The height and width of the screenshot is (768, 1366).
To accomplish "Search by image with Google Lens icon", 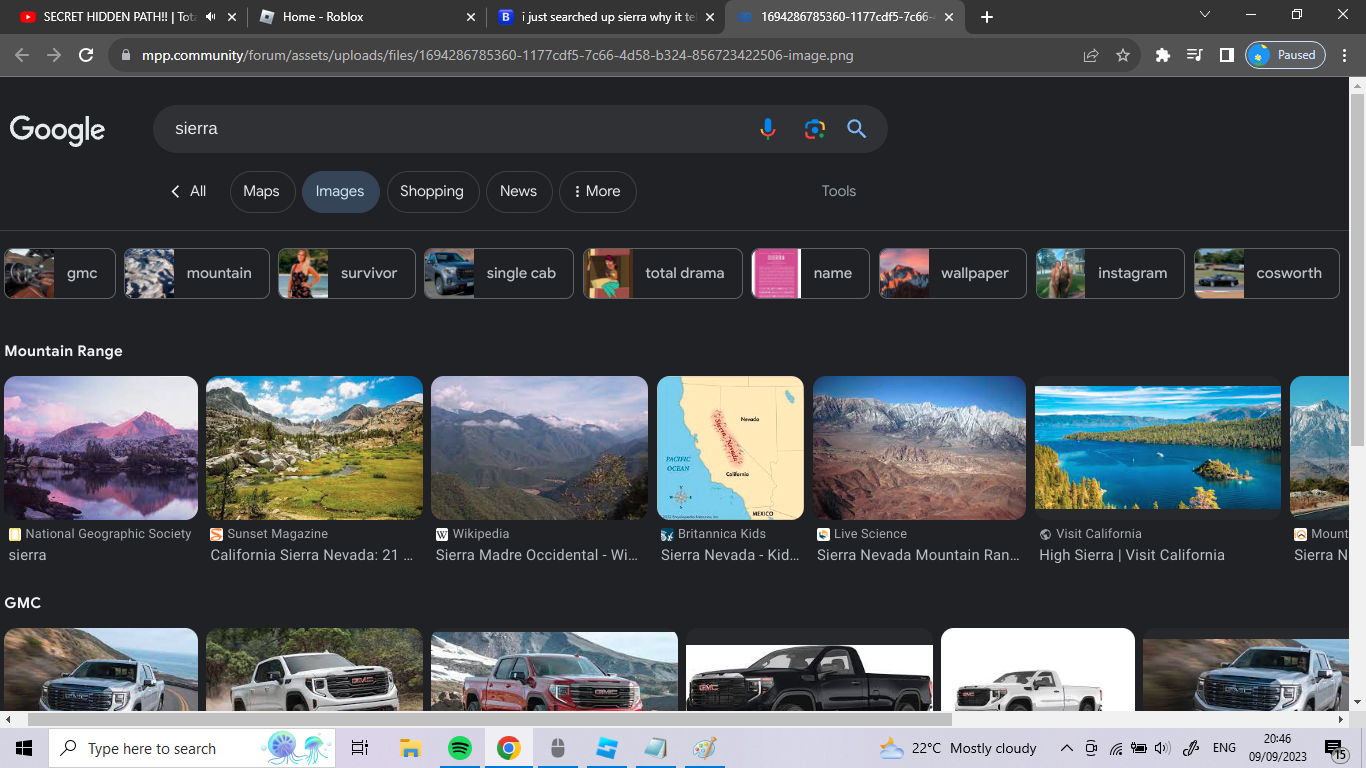I will coord(814,129).
